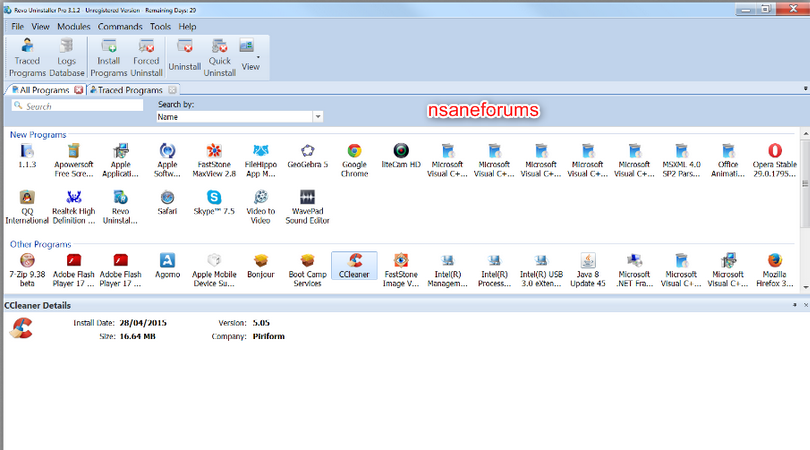Open the Traced Programs toolbar module
This screenshot has height=450, width=810.
click(27, 57)
